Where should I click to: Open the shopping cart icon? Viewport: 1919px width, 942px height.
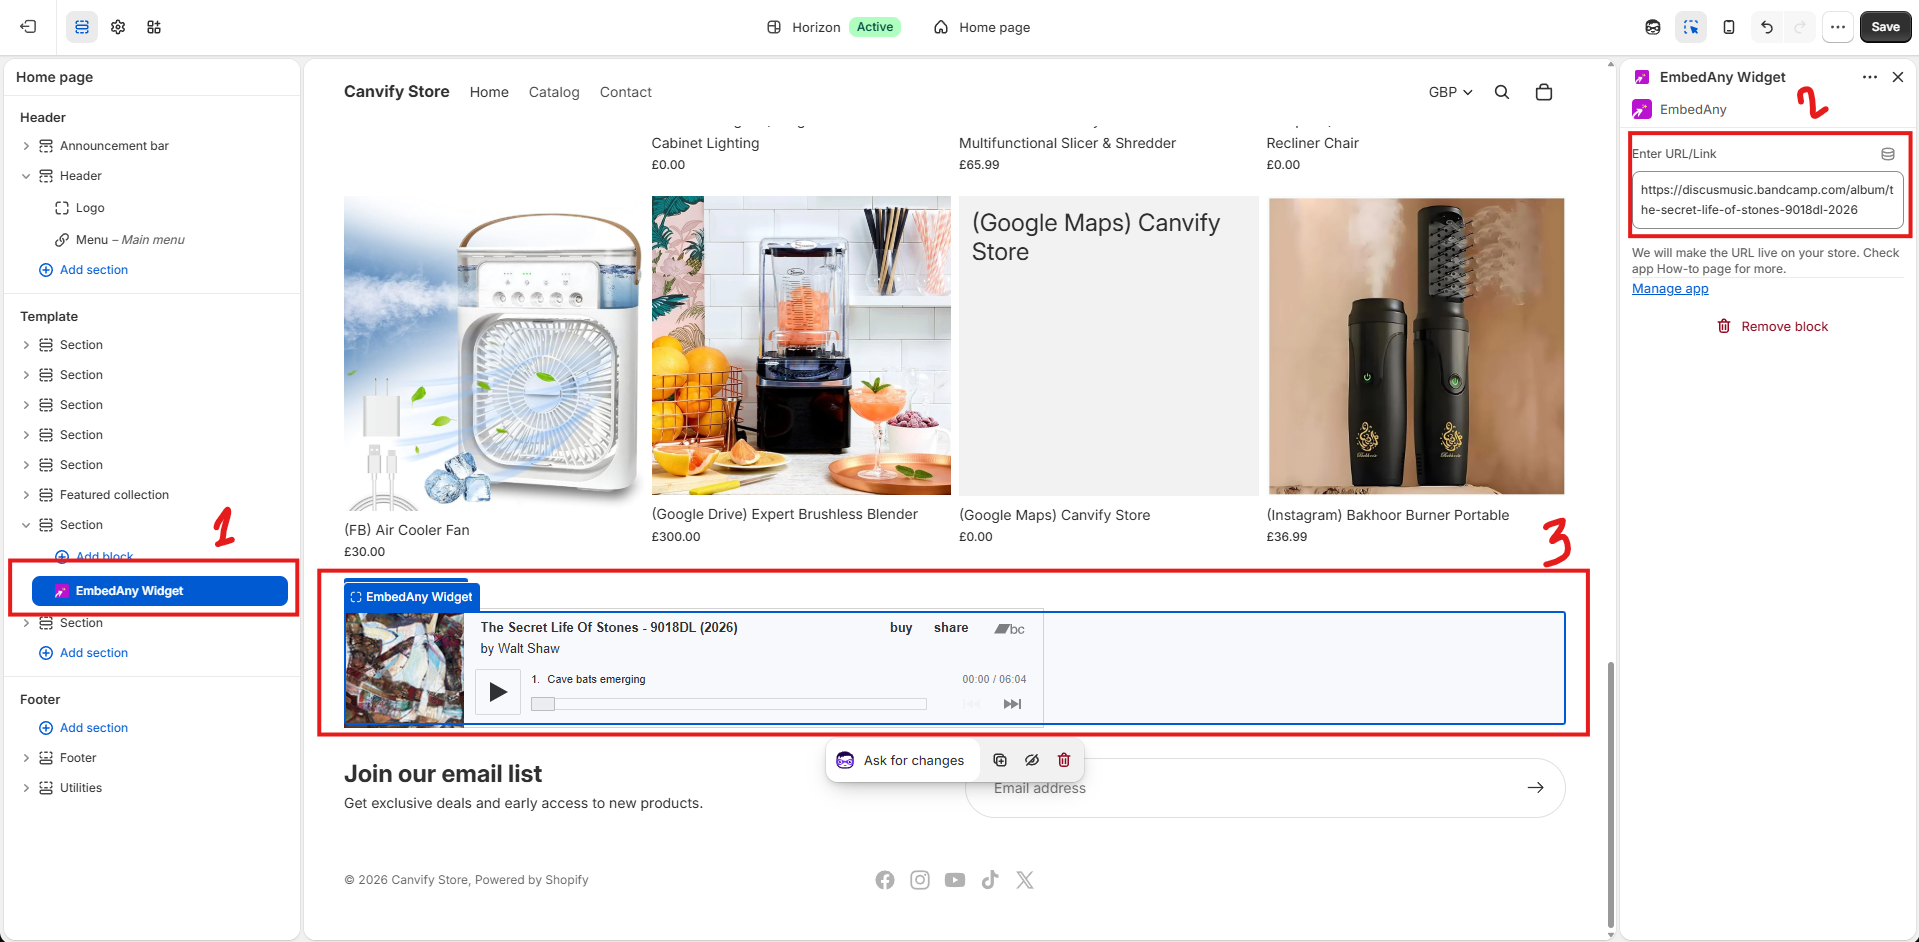pyautogui.click(x=1544, y=92)
